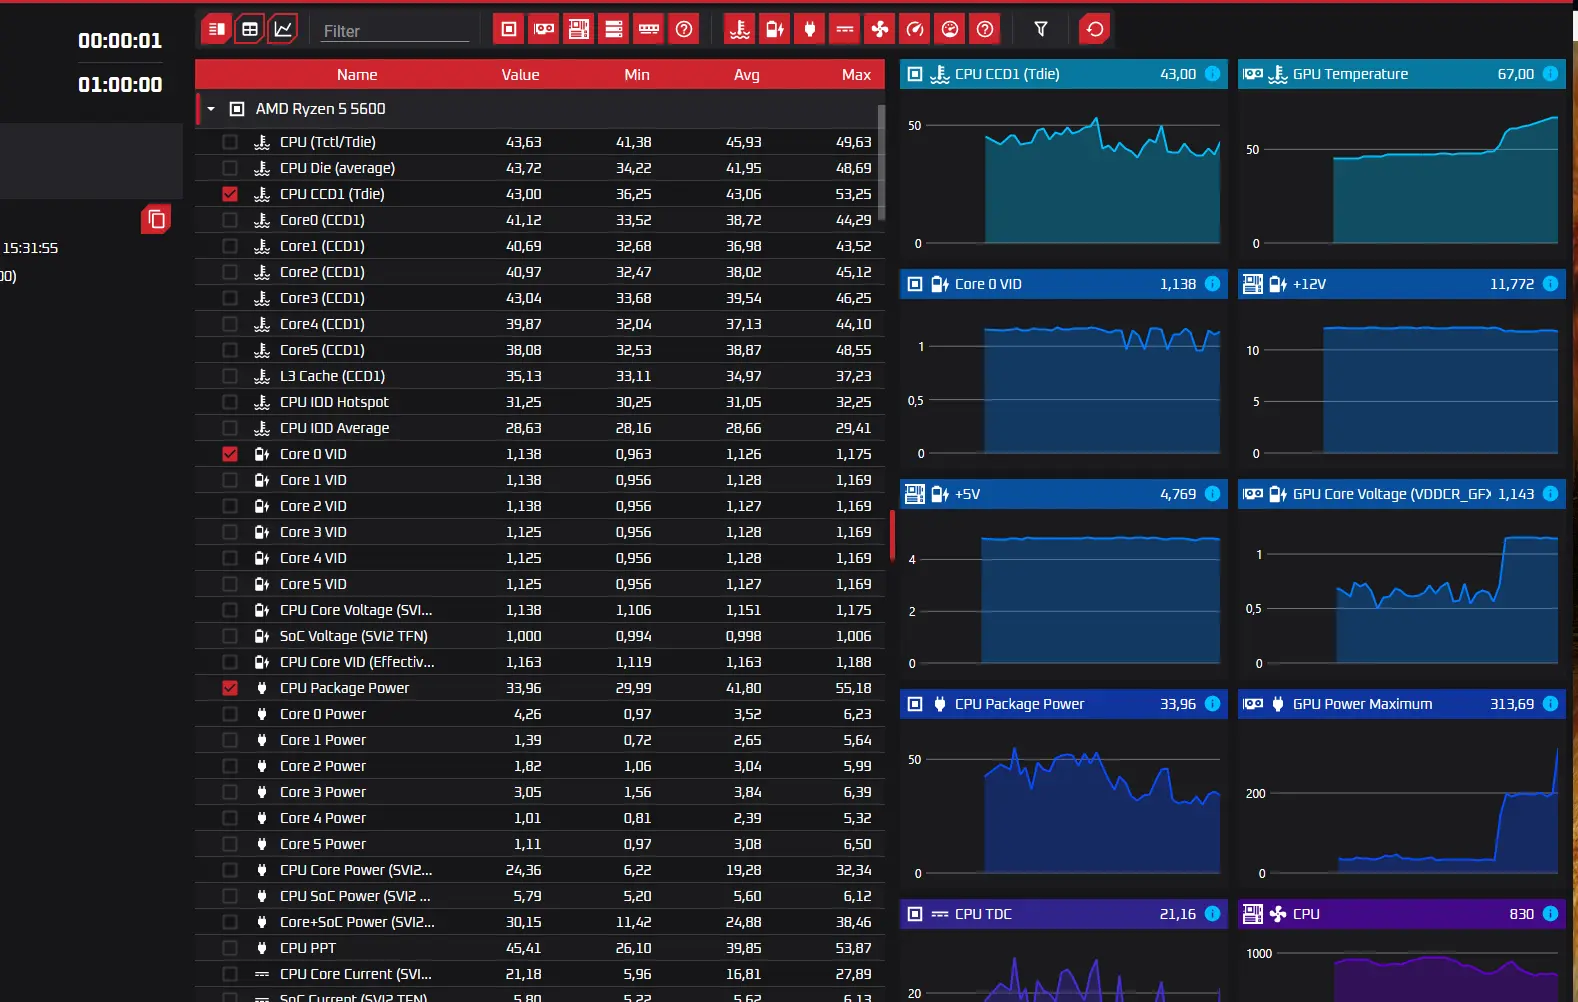Click the sensor table vertical scrollbar

[881, 160]
